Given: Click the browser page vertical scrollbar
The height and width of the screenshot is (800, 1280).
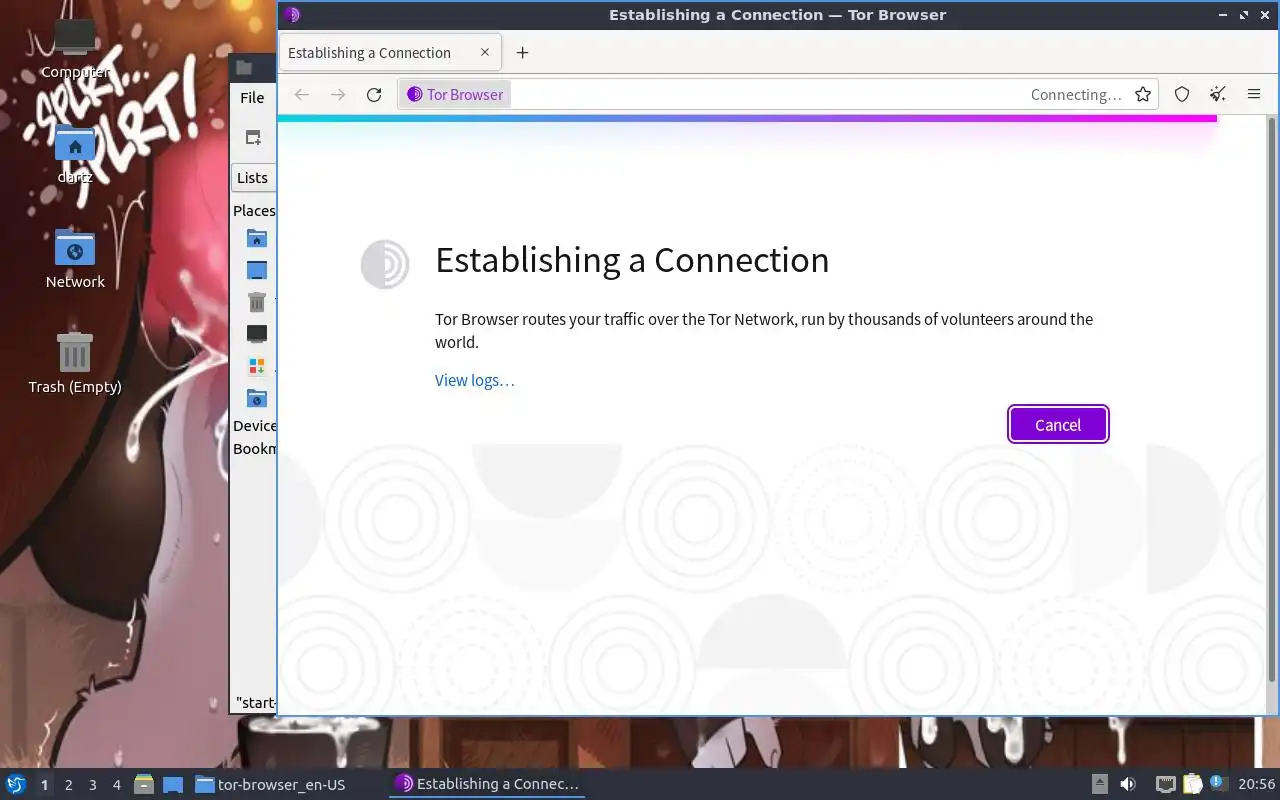Looking at the screenshot, I should [1272, 400].
